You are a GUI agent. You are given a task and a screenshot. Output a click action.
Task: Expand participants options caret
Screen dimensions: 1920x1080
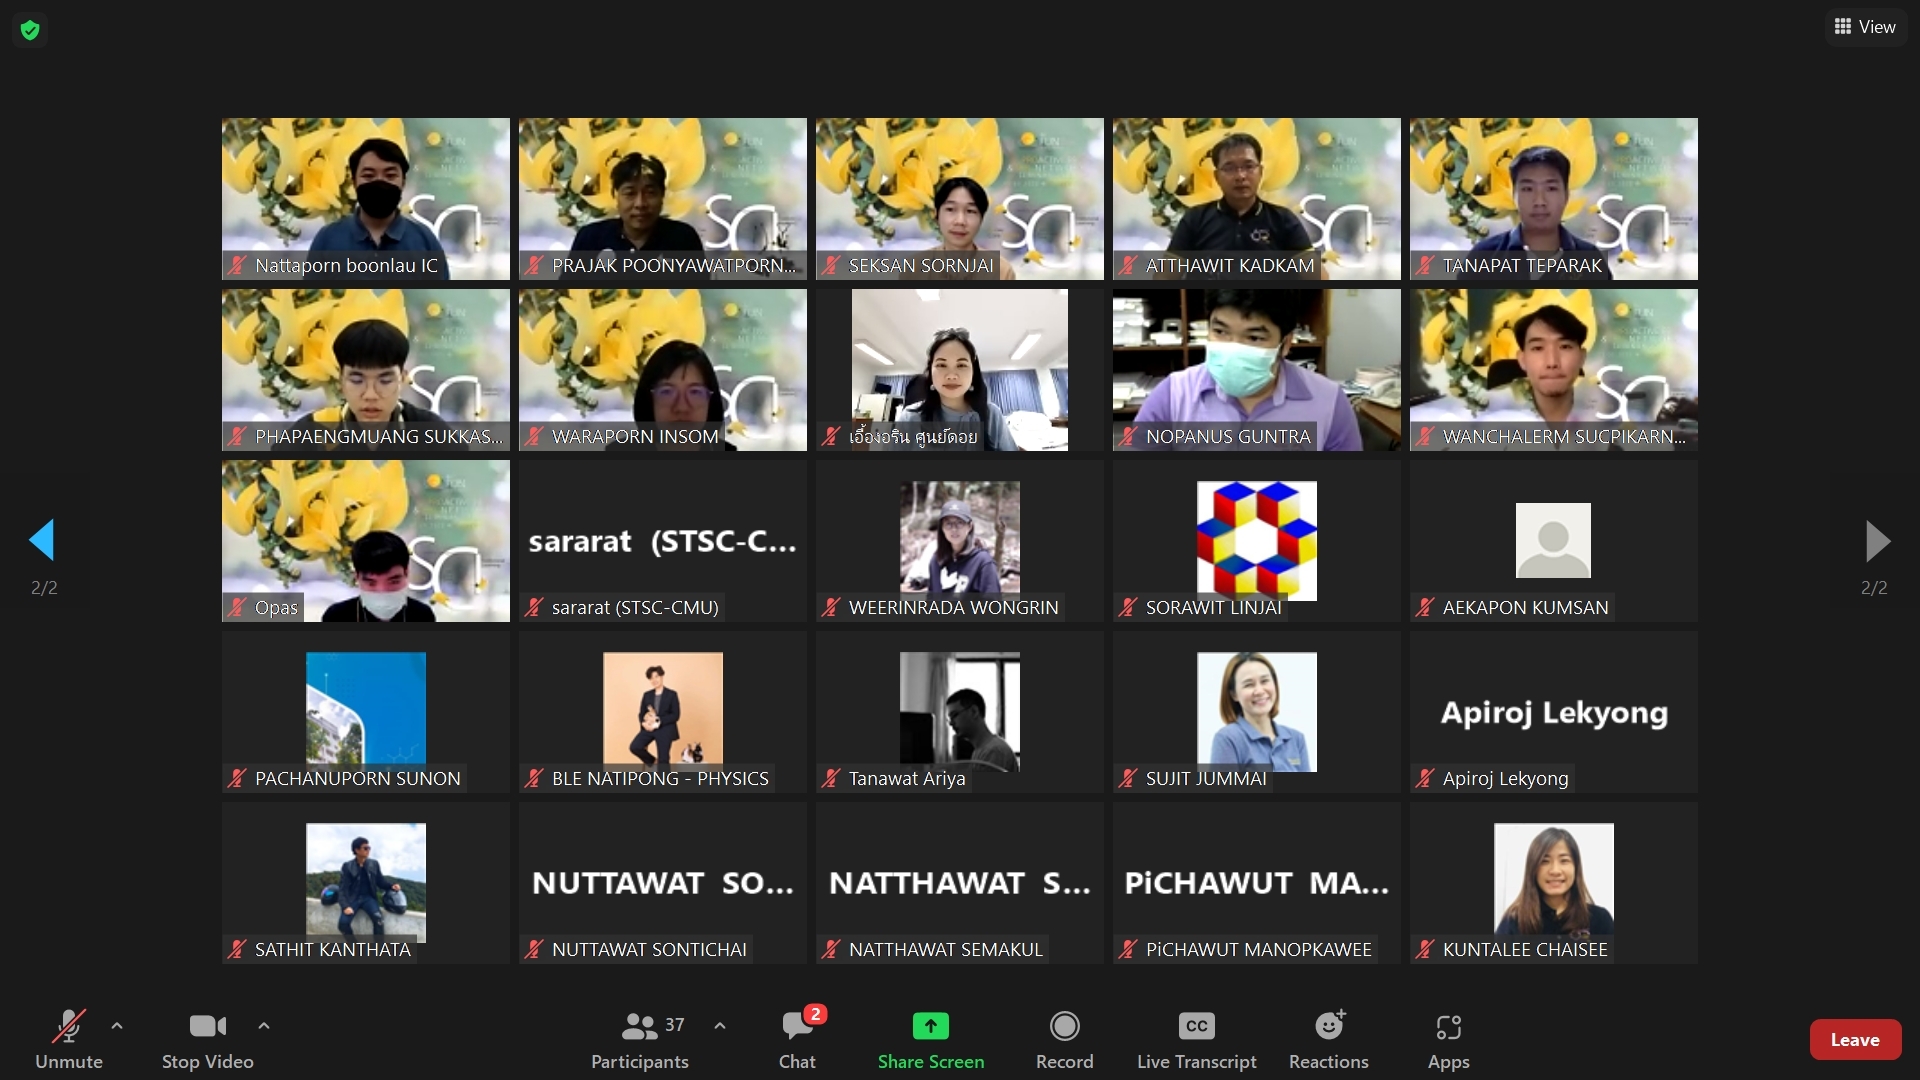(x=720, y=1026)
